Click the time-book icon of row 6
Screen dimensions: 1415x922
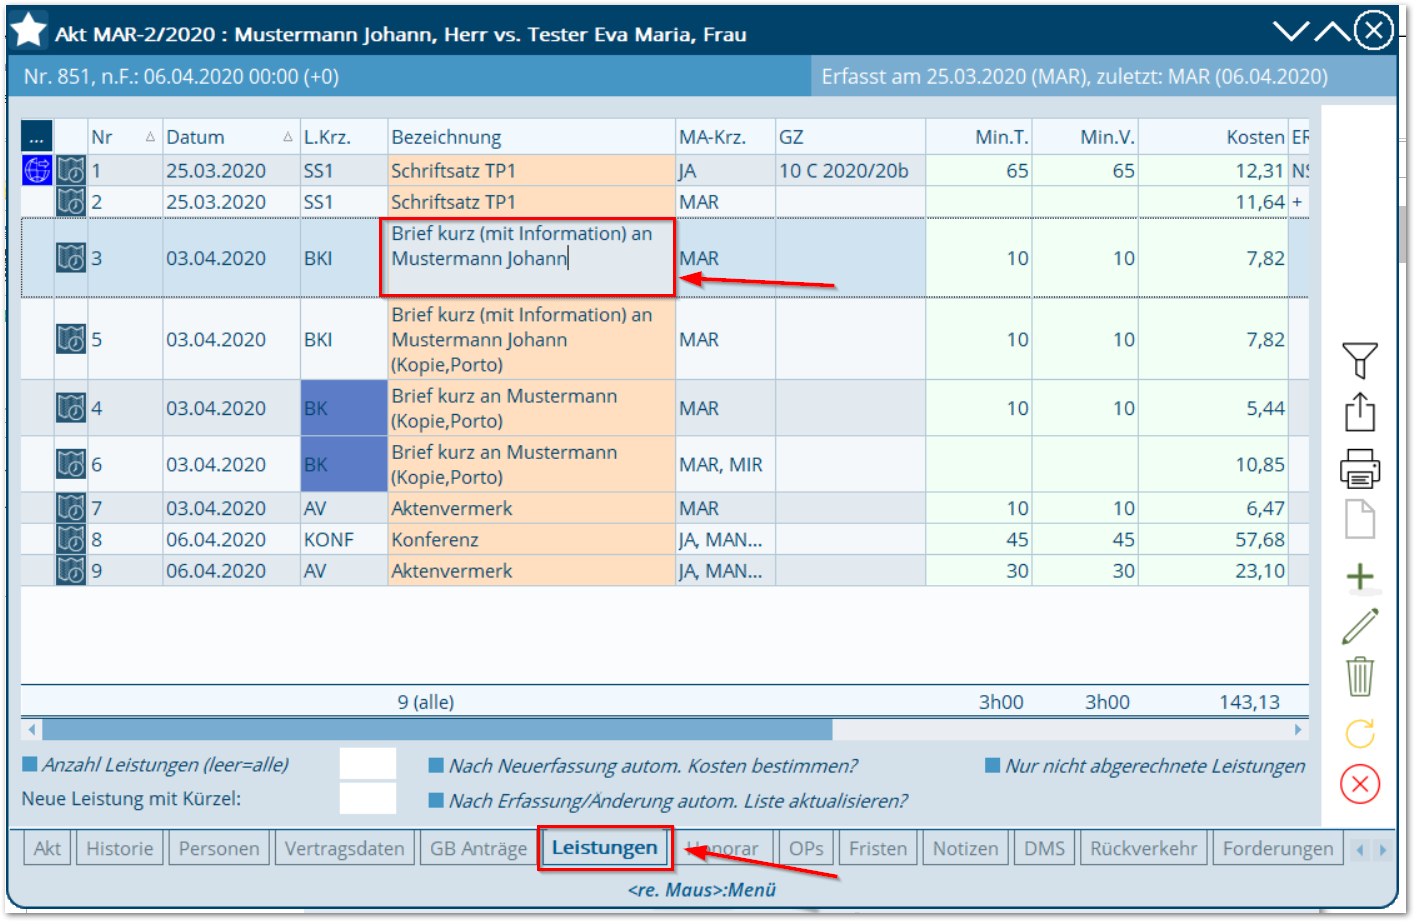pyautogui.click(x=71, y=464)
